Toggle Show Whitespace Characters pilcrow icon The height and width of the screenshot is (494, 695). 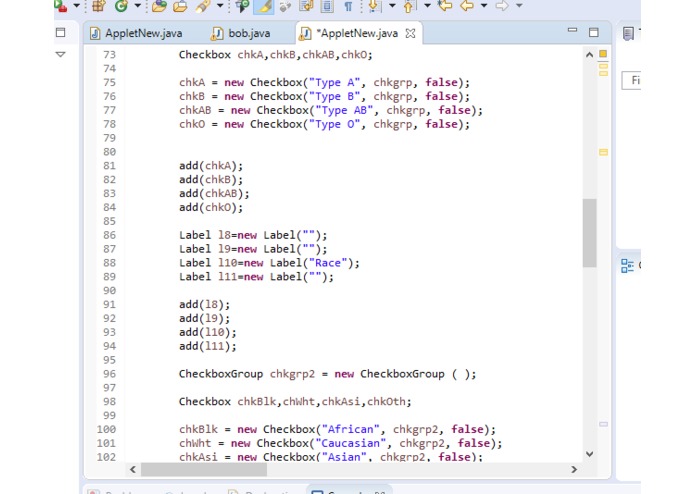point(348,6)
